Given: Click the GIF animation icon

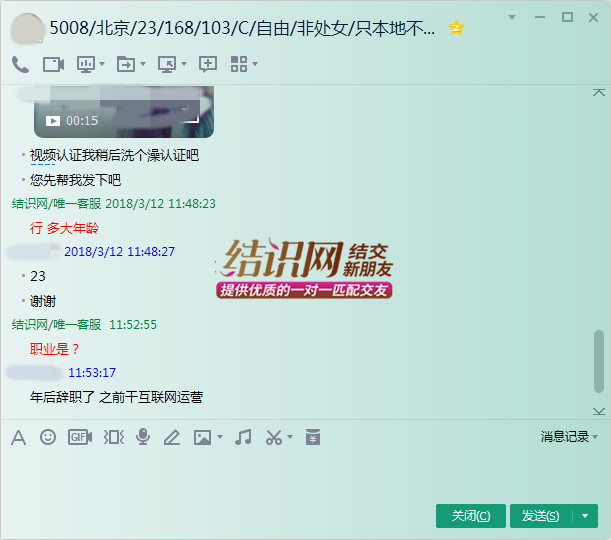Looking at the screenshot, I should 80,437.
